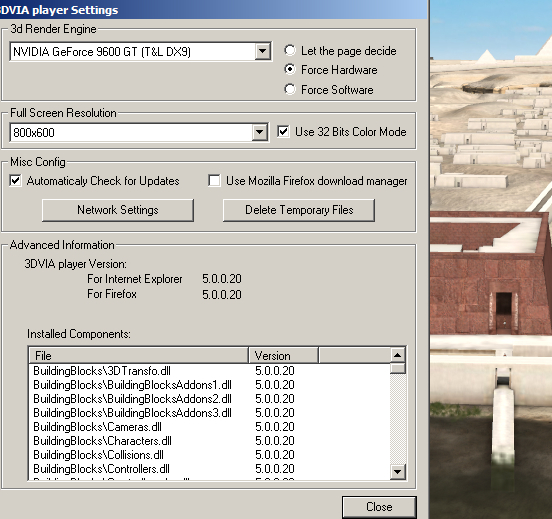Select BuildingBlocks\Cameras.dll row
The width and height of the screenshot is (552, 519).
[209, 427]
